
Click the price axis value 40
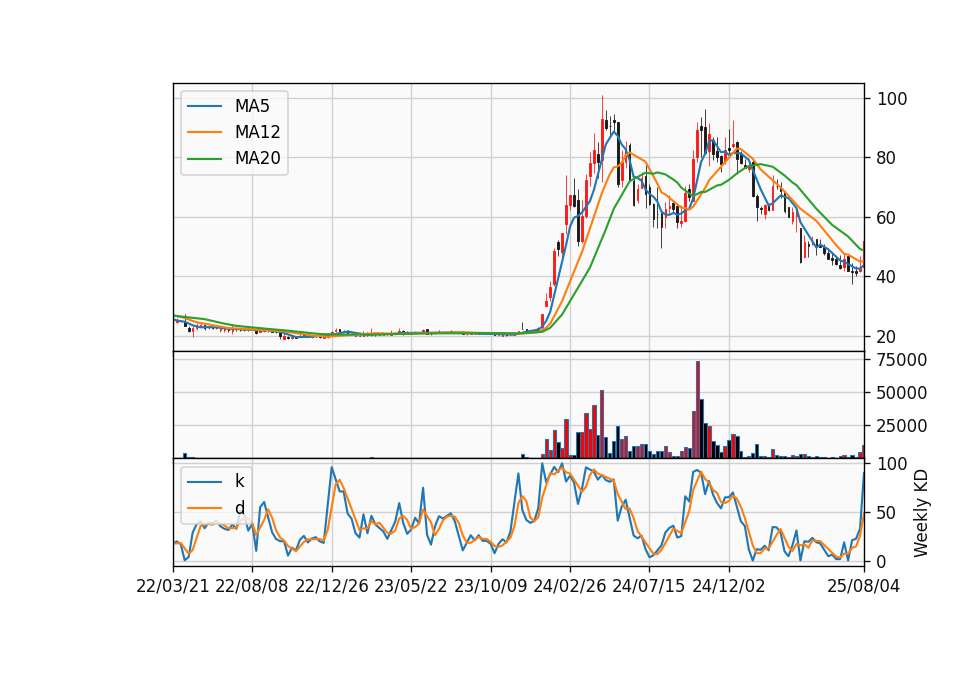coord(886,277)
